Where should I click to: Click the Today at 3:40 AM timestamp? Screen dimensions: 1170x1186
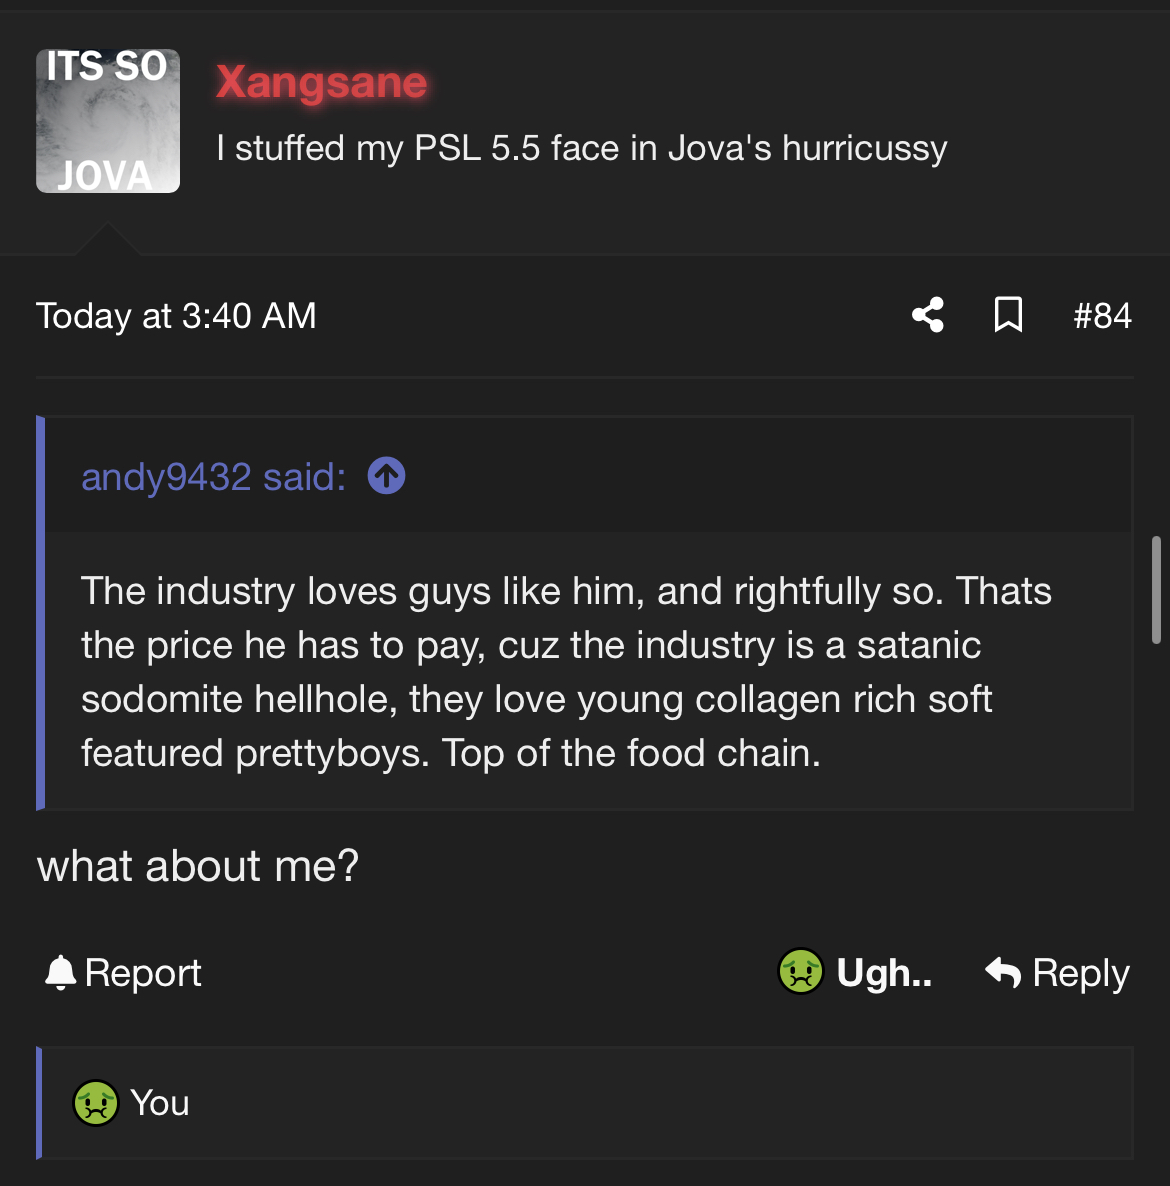[176, 315]
